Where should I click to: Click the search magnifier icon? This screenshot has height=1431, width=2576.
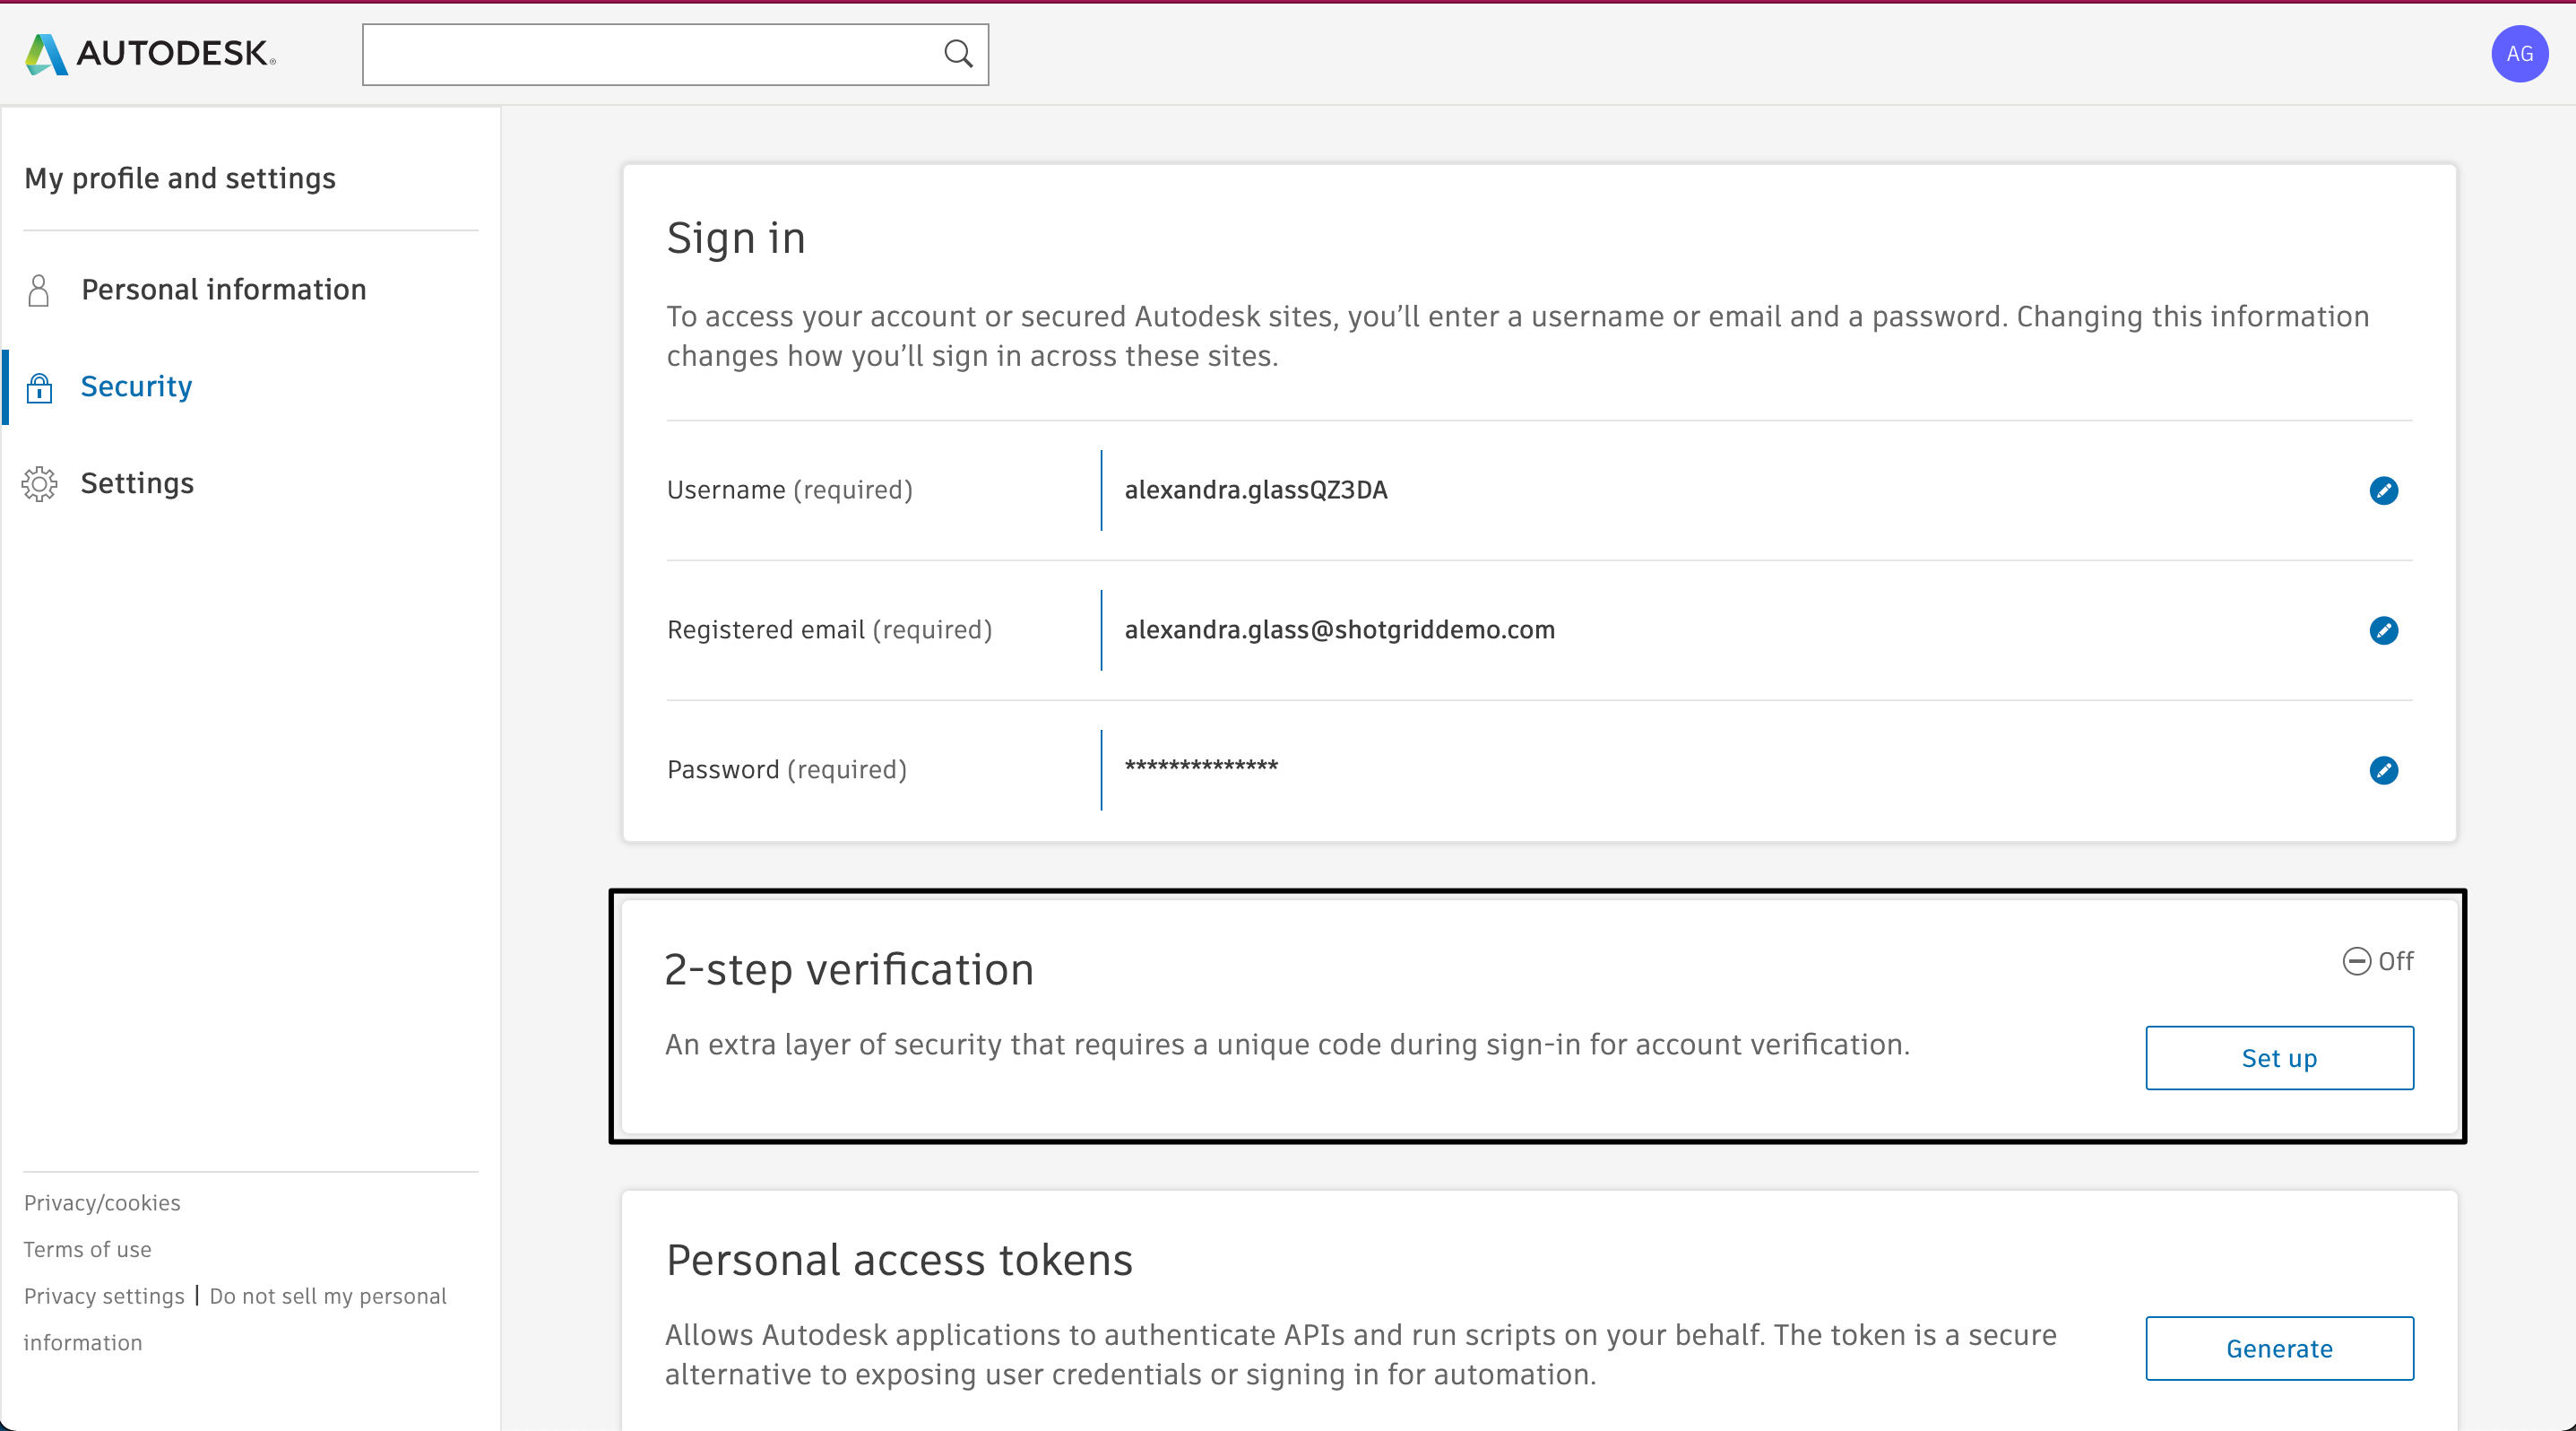958,54
